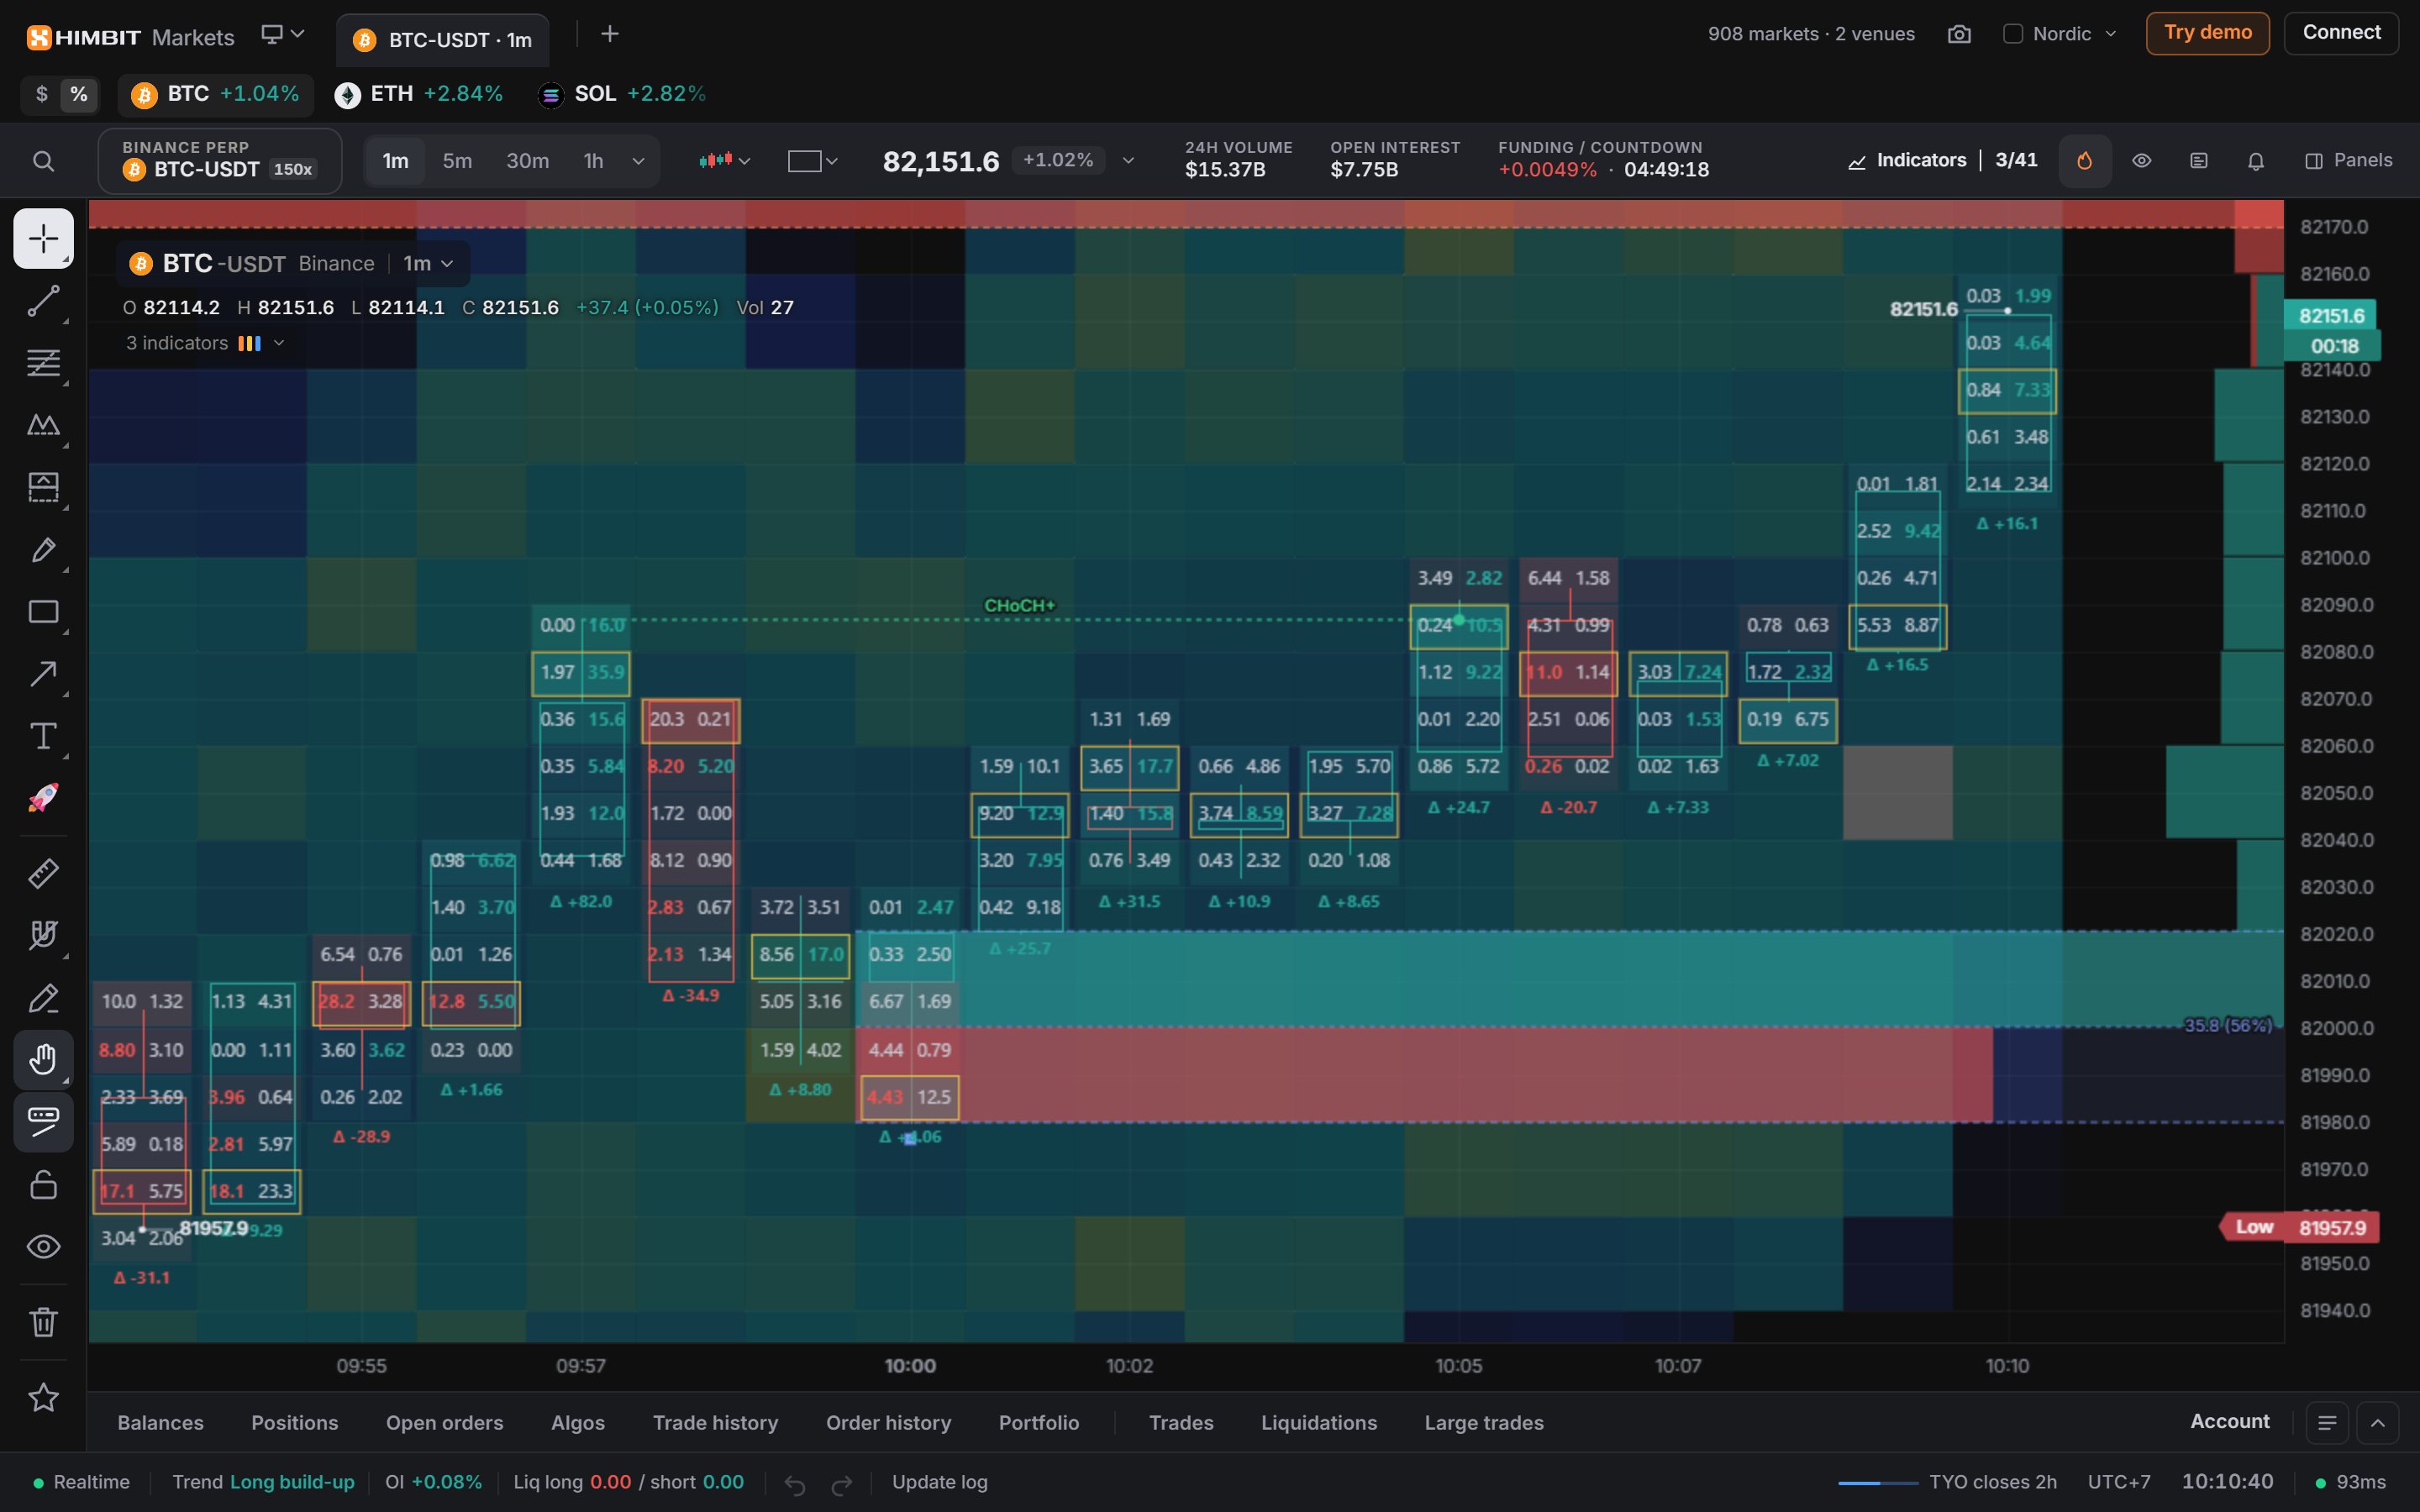The height and width of the screenshot is (1512, 2420).
Task: Select the crosshair cursor tool
Action: point(43,238)
